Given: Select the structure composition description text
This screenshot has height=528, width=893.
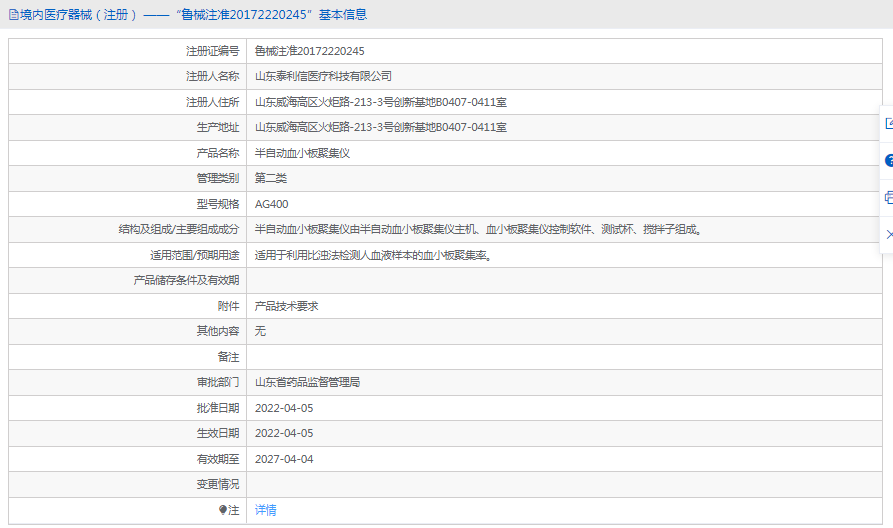Looking at the screenshot, I should (x=479, y=230).
